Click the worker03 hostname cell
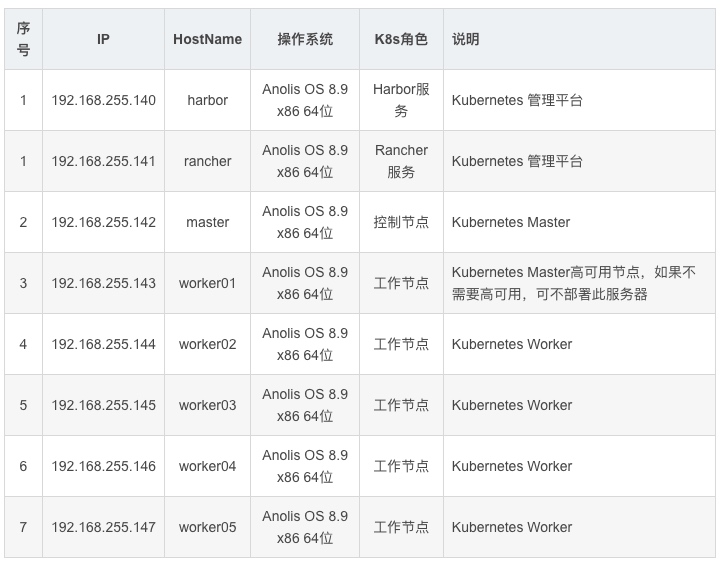Image resolution: width=724 pixels, height=569 pixels. click(207, 405)
